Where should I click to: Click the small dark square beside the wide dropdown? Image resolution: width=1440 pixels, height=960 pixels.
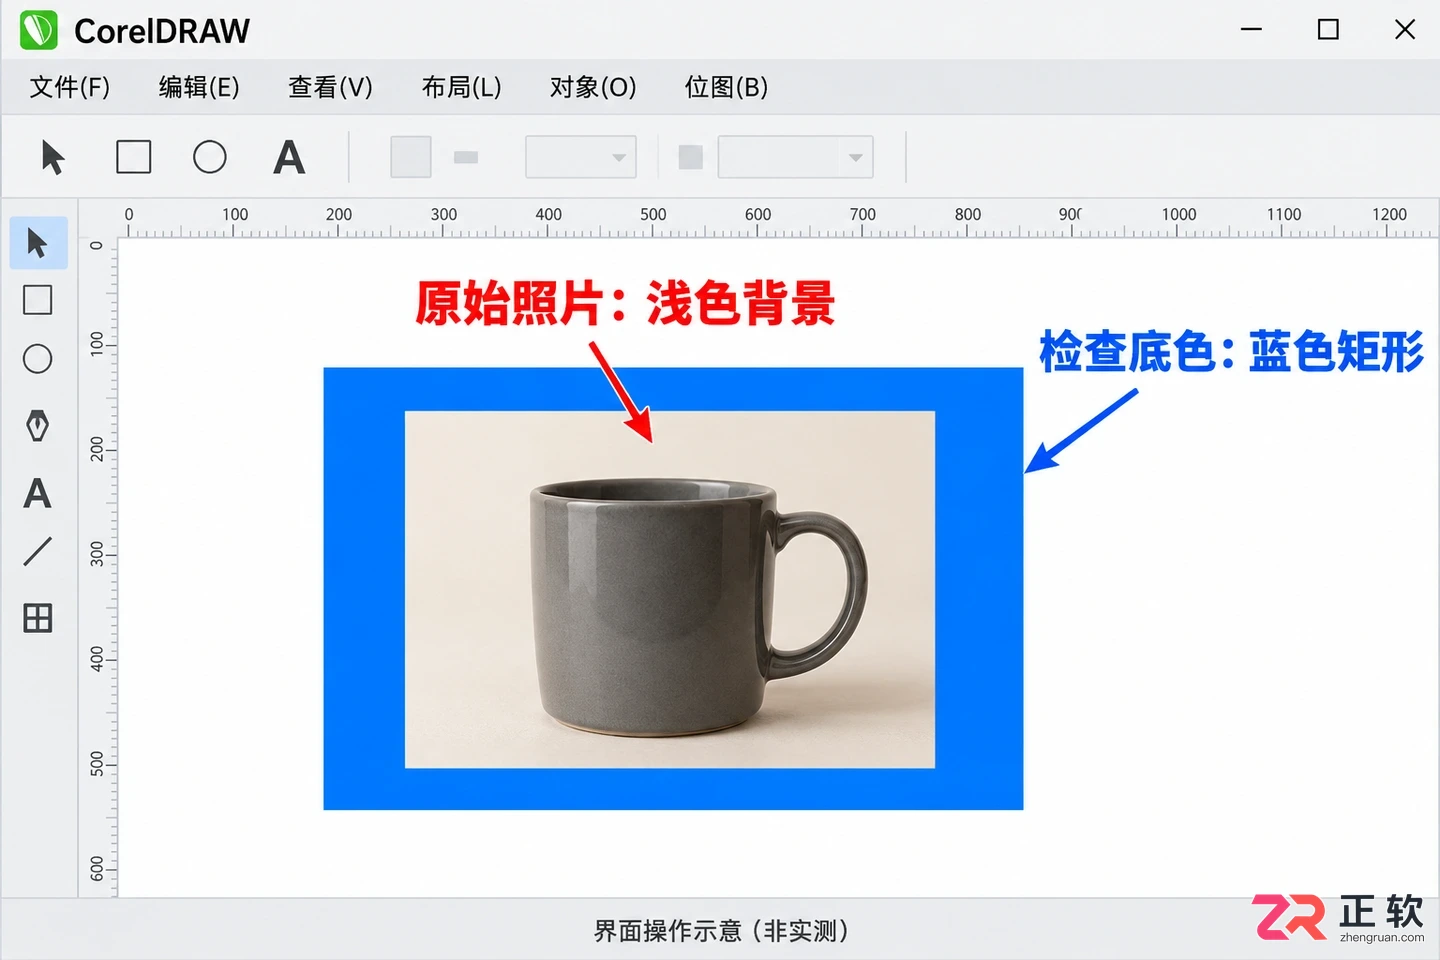tap(691, 157)
